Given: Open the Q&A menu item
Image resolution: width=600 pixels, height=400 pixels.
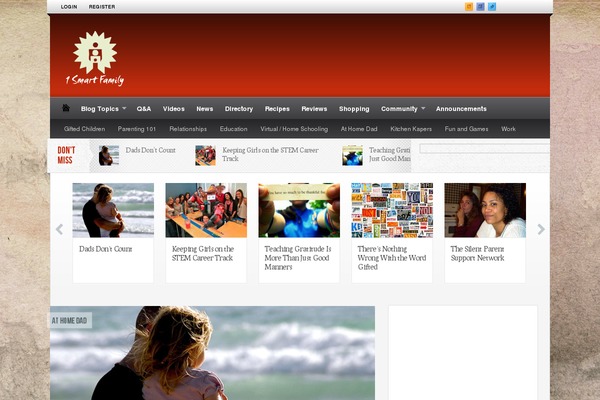Looking at the screenshot, I should [144, 109].
